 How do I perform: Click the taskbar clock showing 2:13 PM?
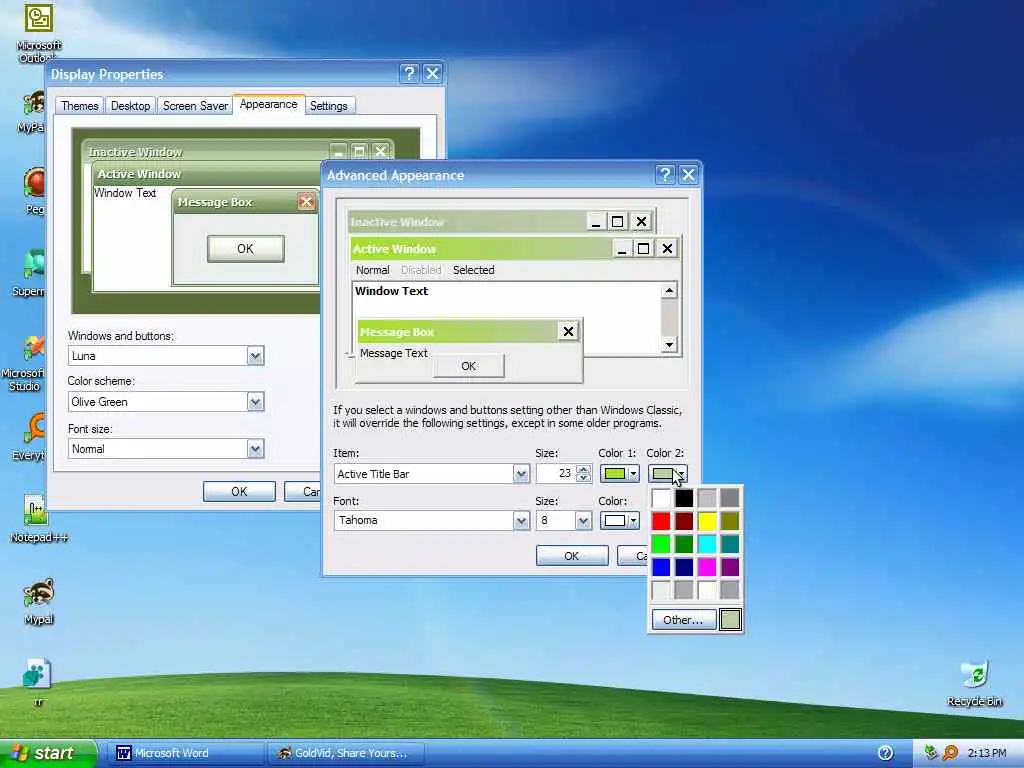click(986, 753)
